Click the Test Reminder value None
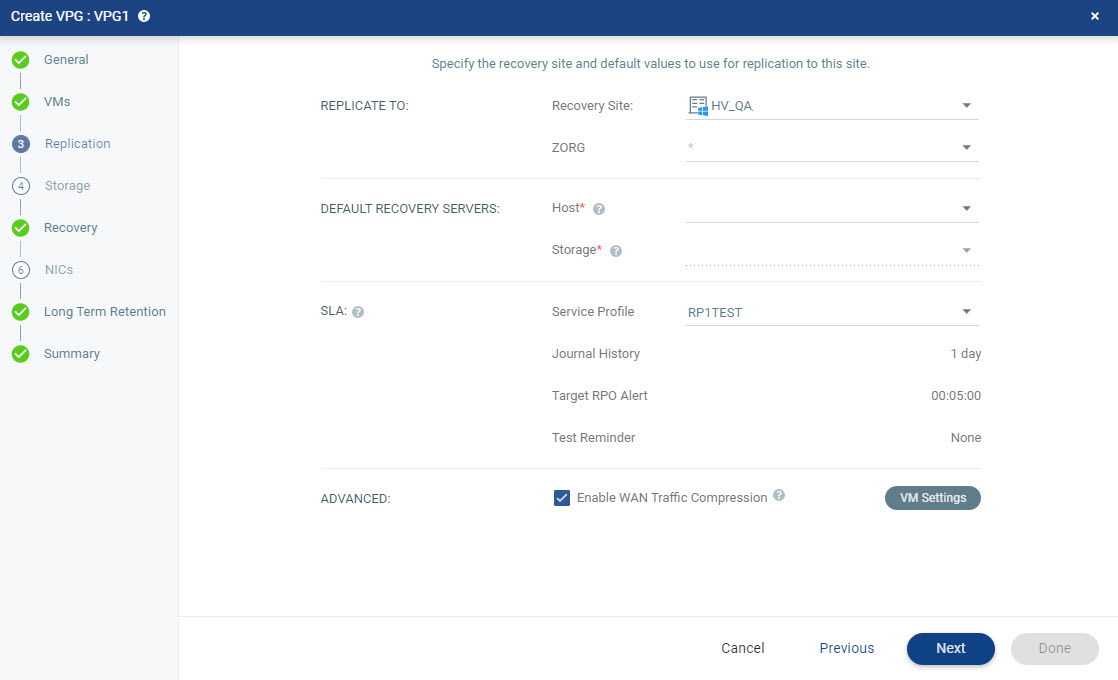The width and height of the screenshot is (1118, 680). (965, 438)
